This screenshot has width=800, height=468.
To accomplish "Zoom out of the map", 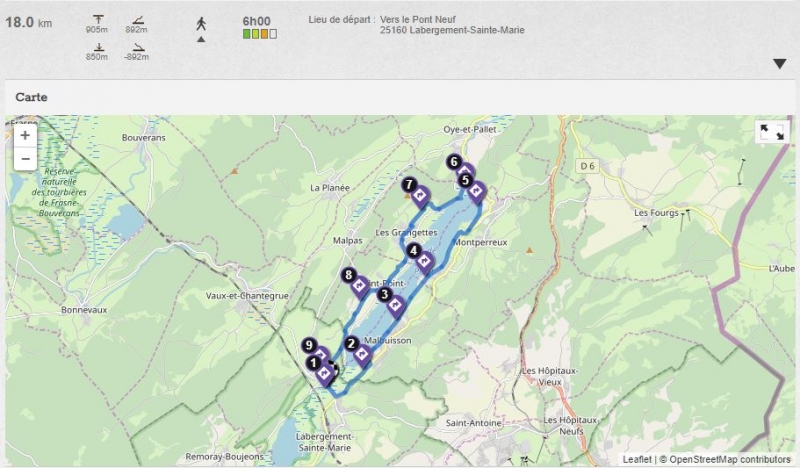I will pos(25,159).
